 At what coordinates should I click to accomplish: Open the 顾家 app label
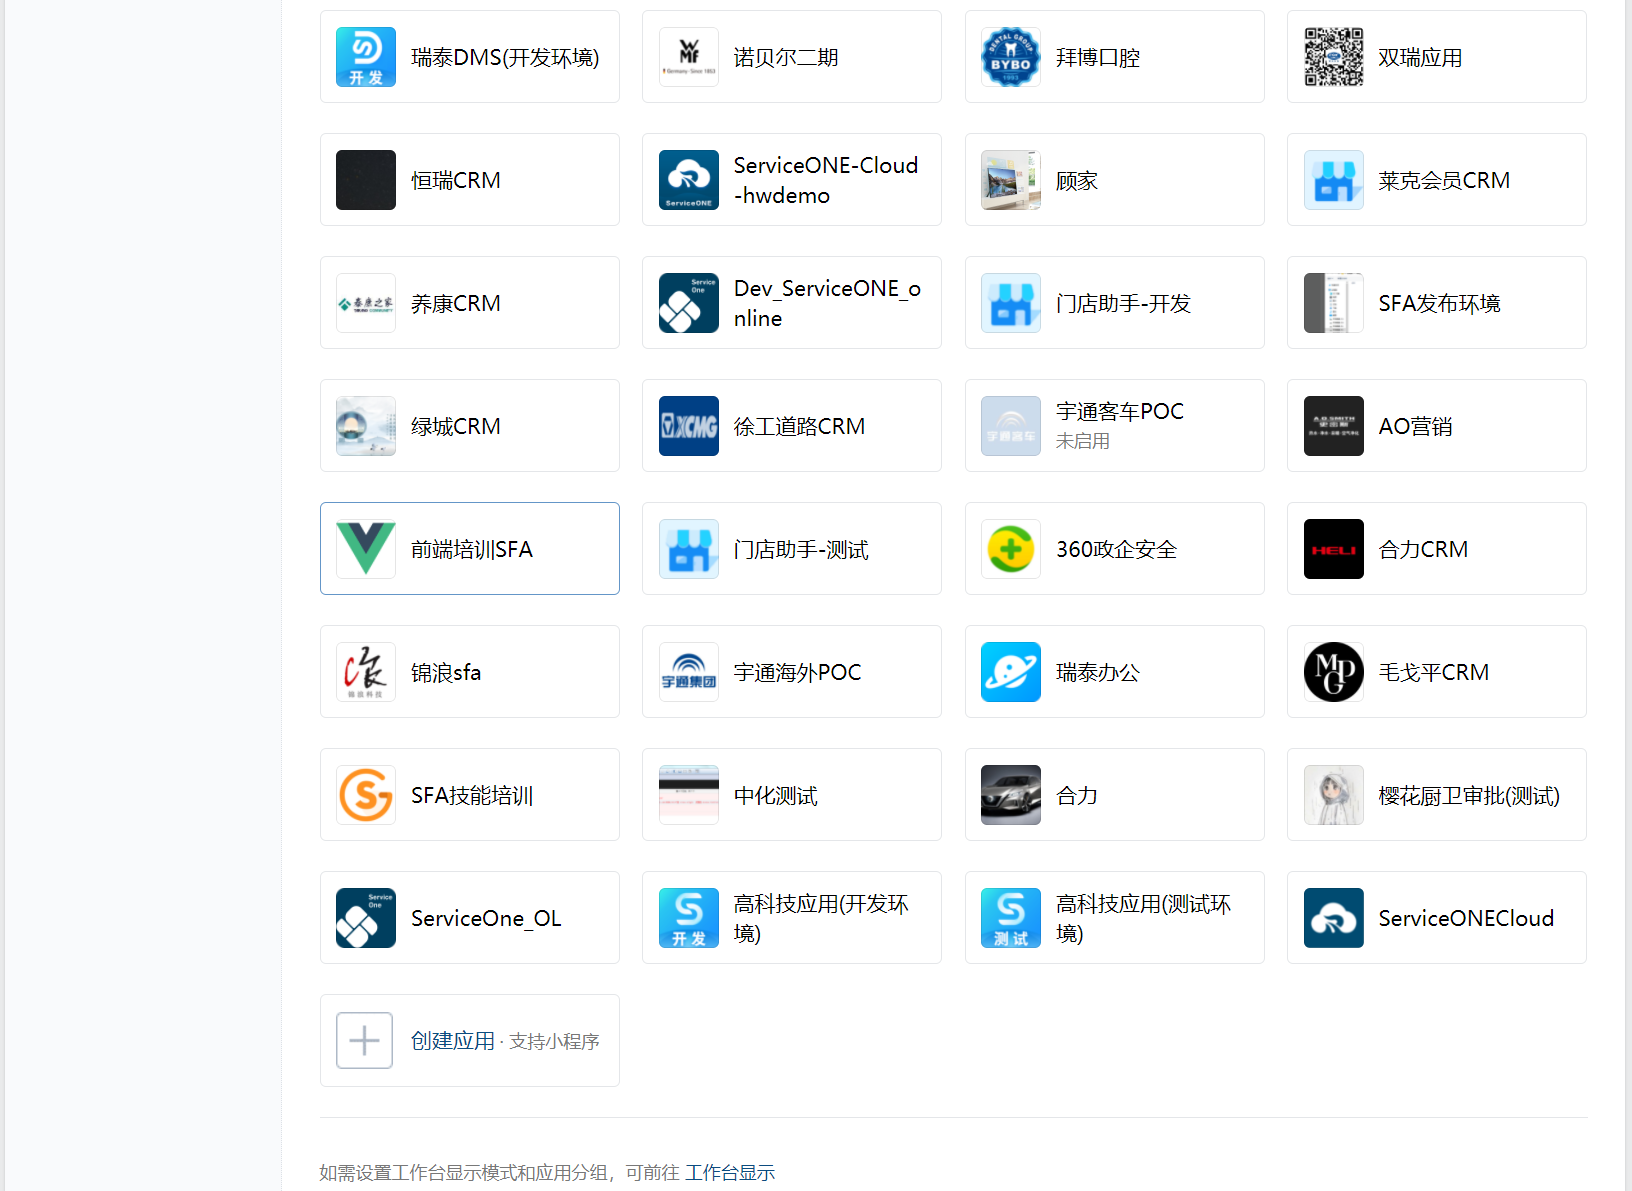click(1077, 181)
